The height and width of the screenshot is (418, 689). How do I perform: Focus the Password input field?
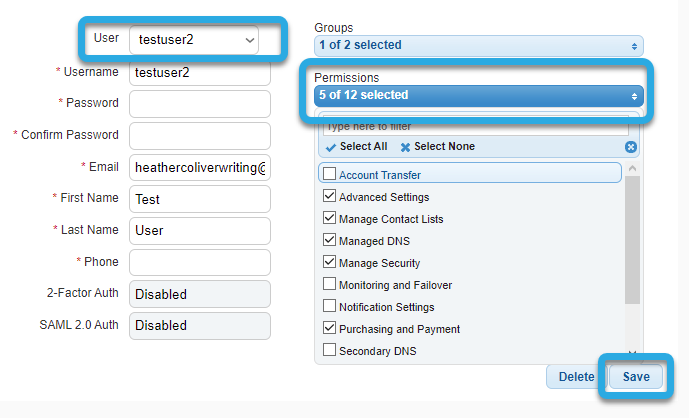click(x=200, y=104)
